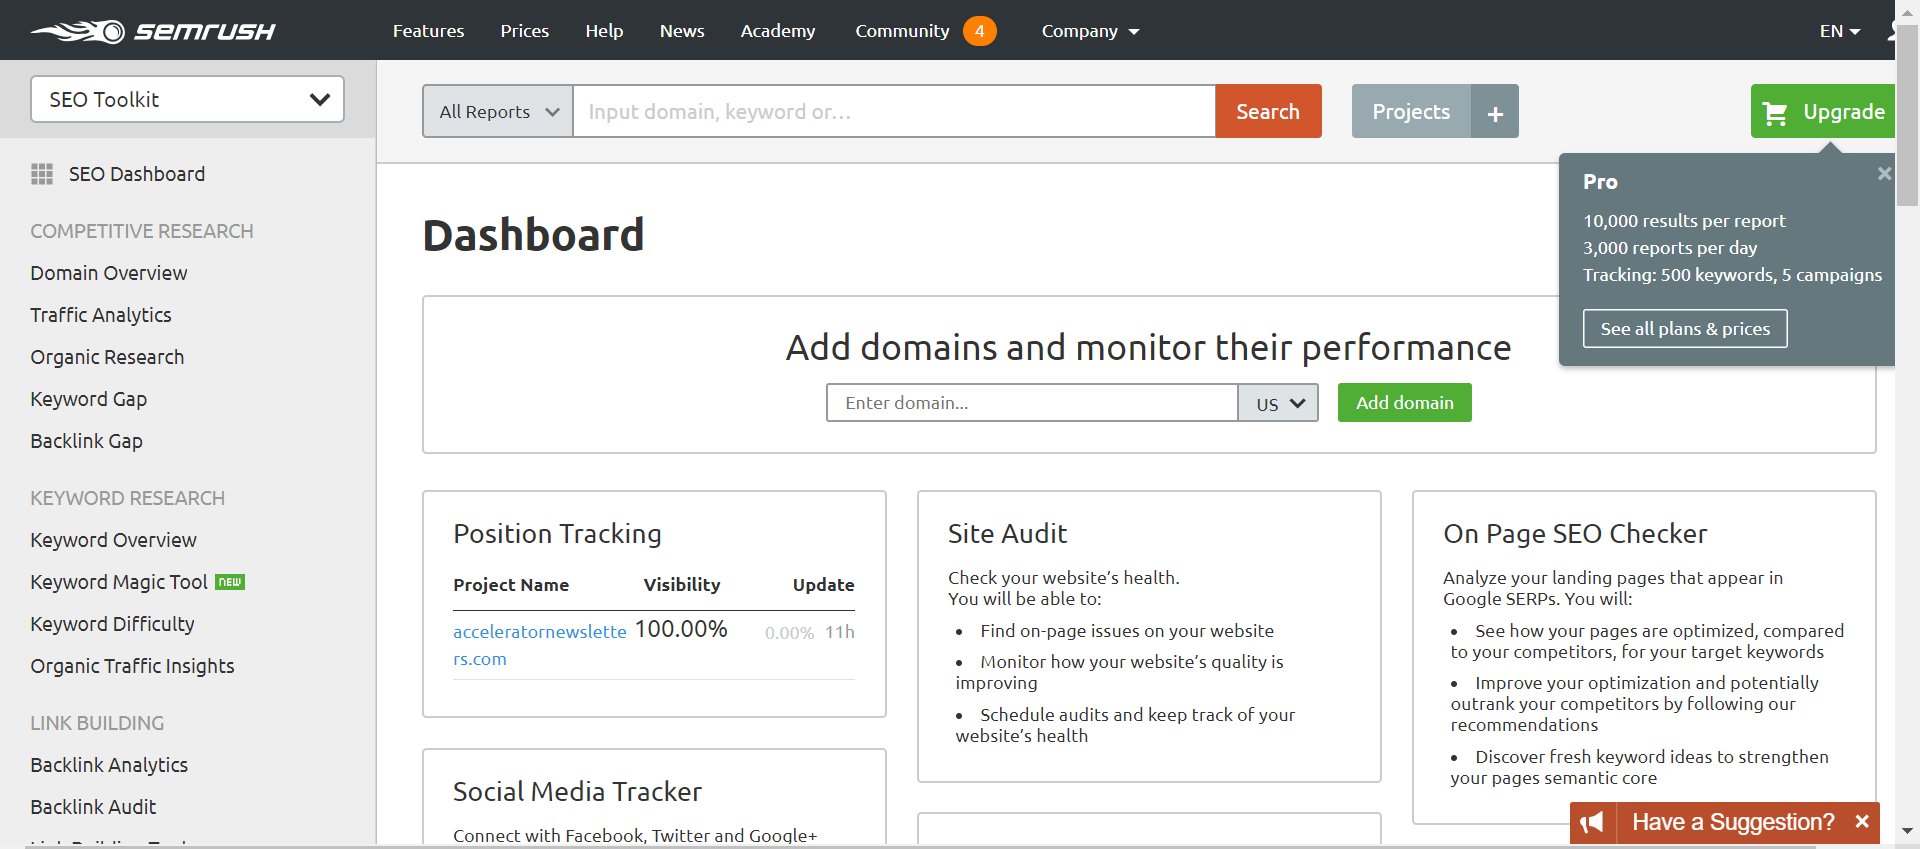This screenshot has width=1920, height=849.
Task: Open the Company menu dropdown
Action: pos(1090,31)
